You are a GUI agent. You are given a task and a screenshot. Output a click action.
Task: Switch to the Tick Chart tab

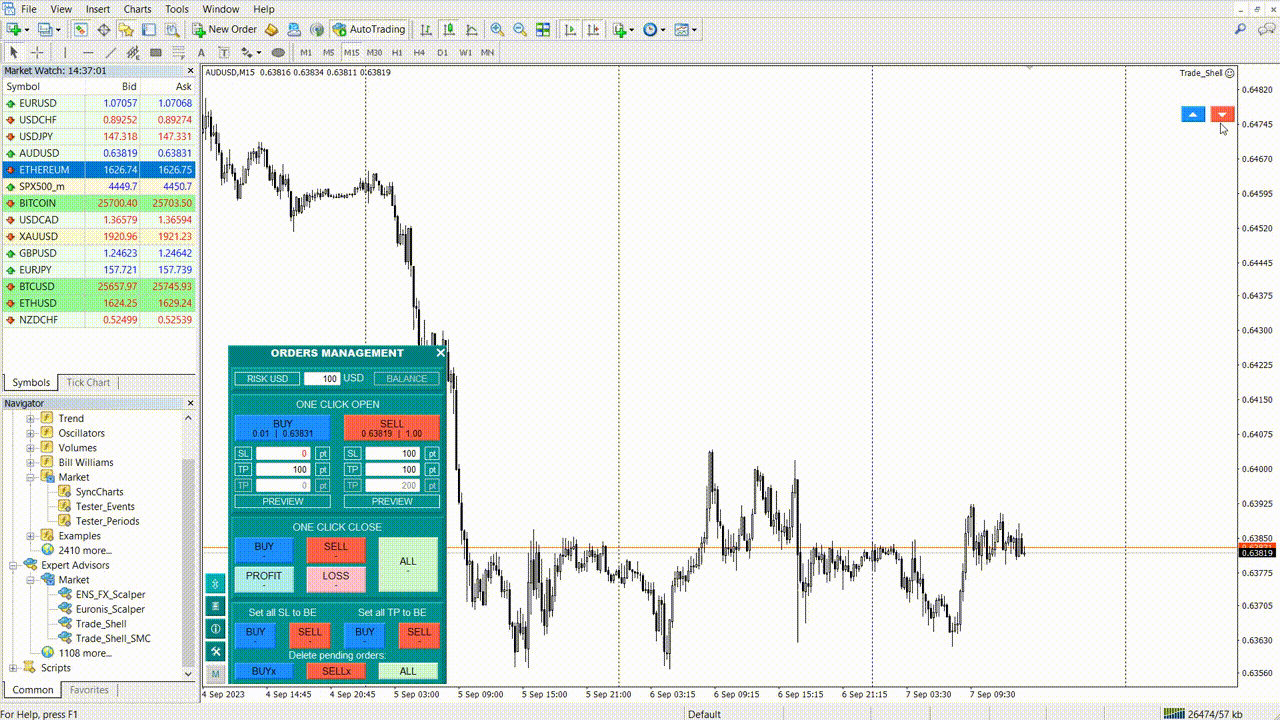pos(88,382)
